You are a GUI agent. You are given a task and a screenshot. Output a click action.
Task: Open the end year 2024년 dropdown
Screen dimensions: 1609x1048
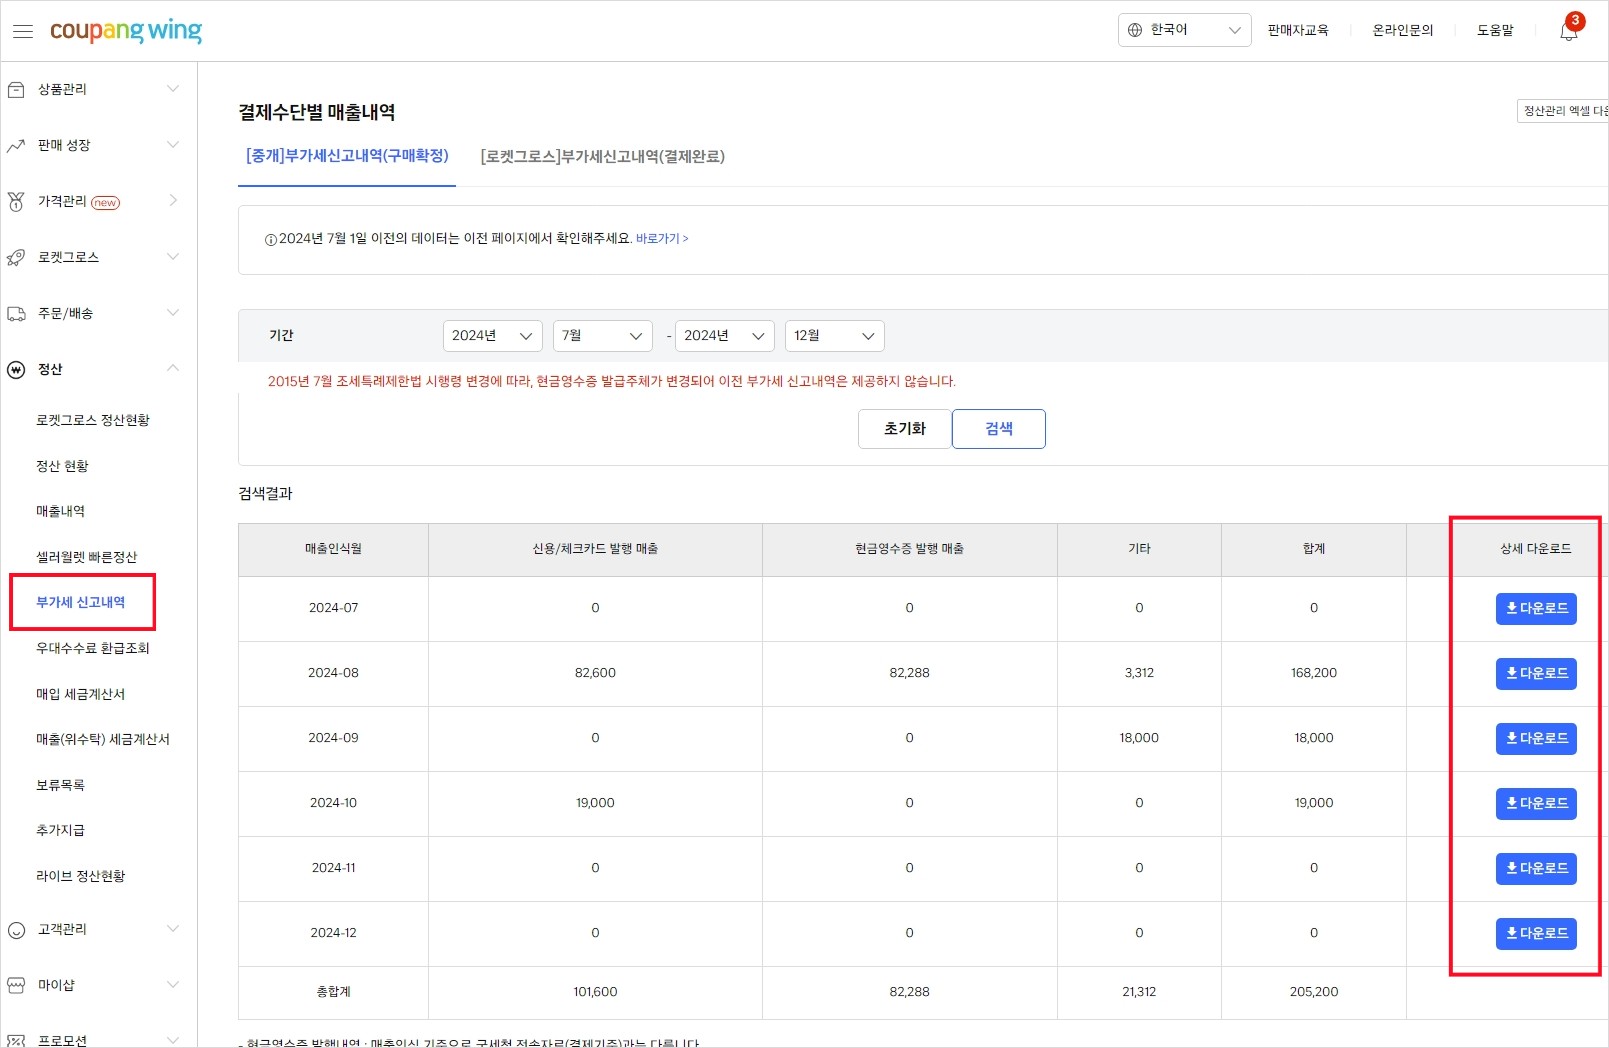pyautogui.click(x=725, y=336)
